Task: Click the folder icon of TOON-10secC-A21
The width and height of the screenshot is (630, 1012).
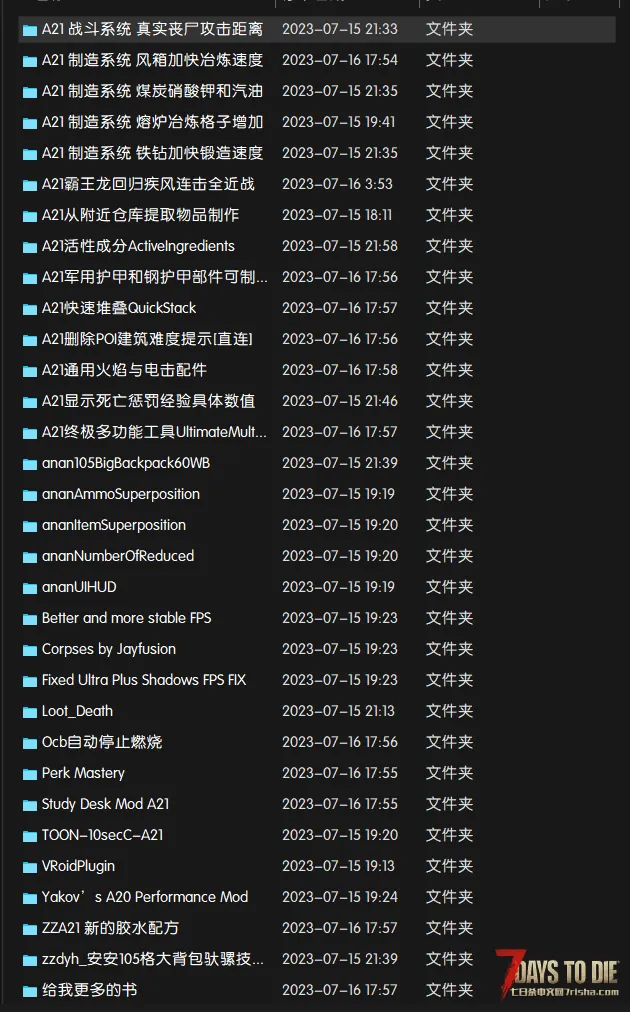Action: point(30,835)
